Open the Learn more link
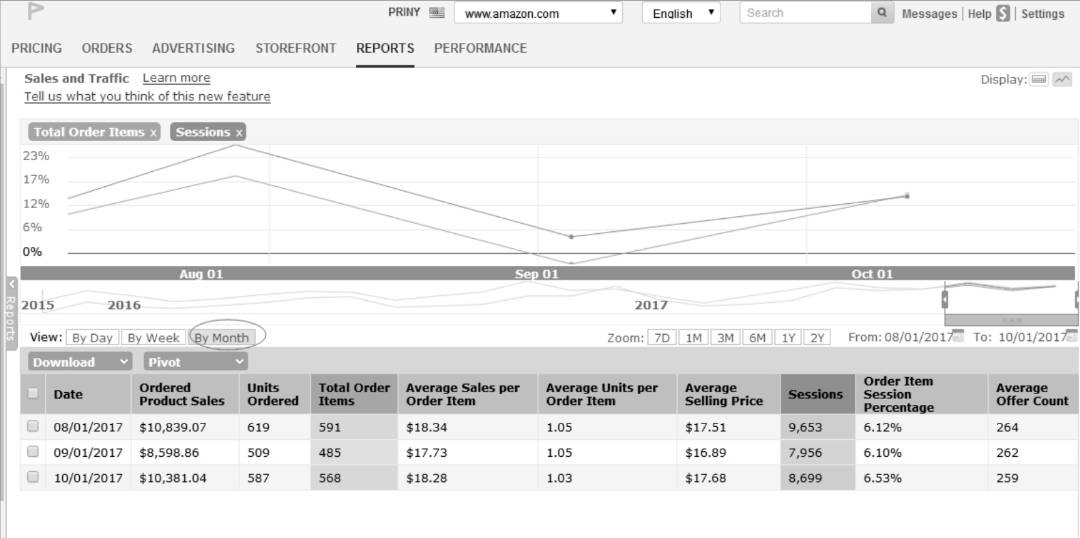This screenshot has width=1080, height=538. [176, 78]
